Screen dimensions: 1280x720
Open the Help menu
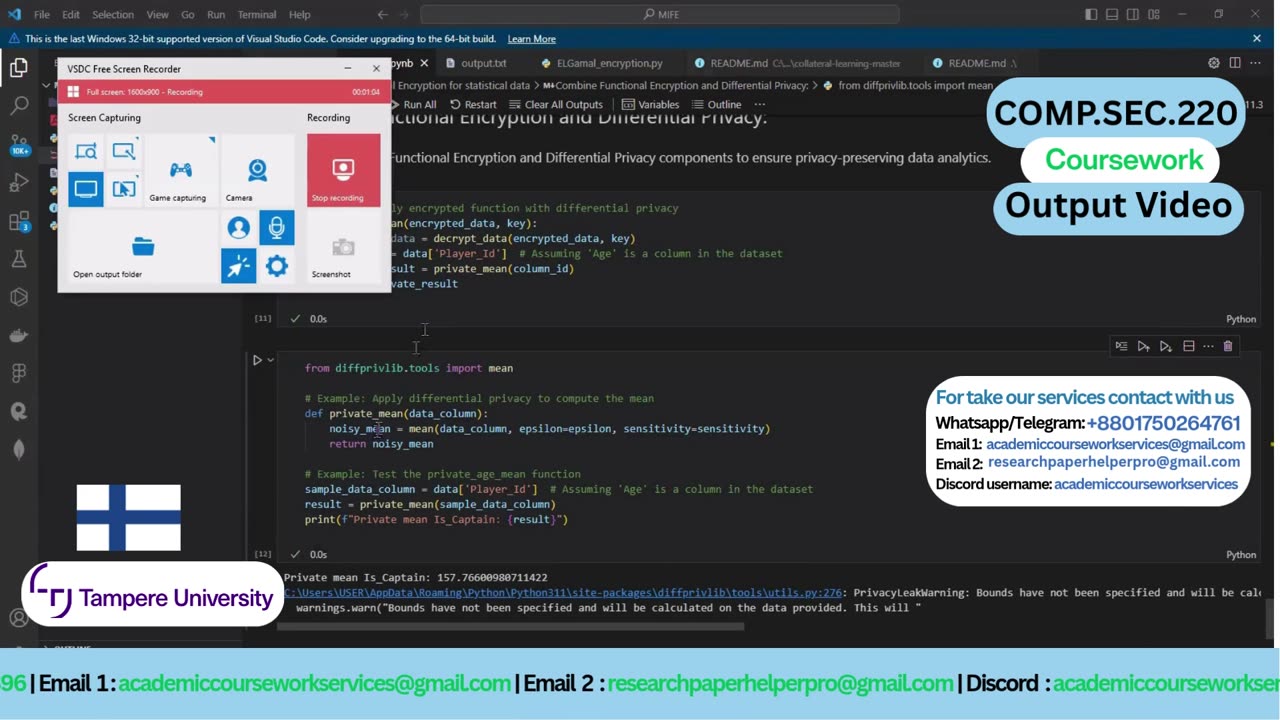pos(300,15)
